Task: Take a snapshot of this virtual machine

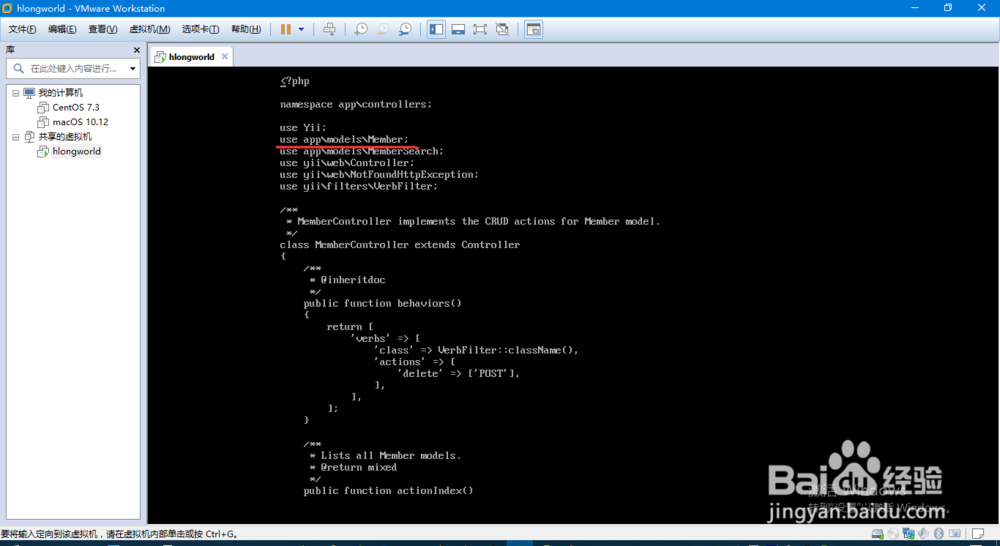Action: 361,29
